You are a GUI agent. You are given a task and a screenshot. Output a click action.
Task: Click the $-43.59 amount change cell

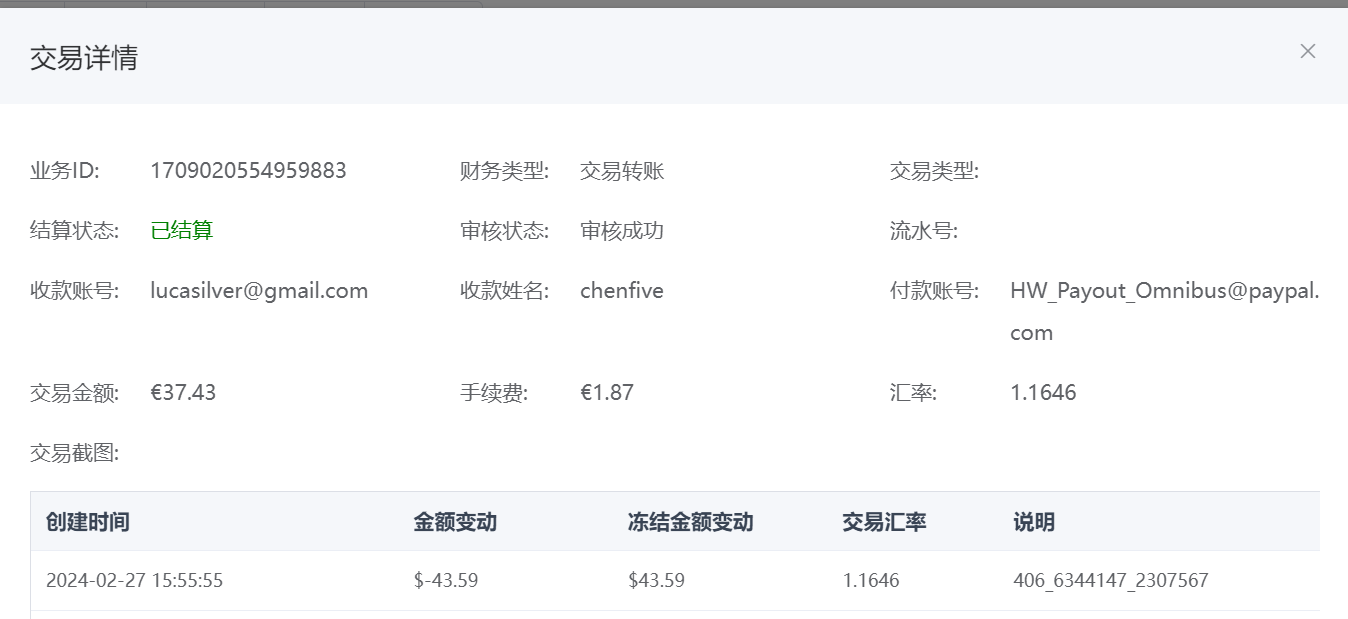point(446,580)
